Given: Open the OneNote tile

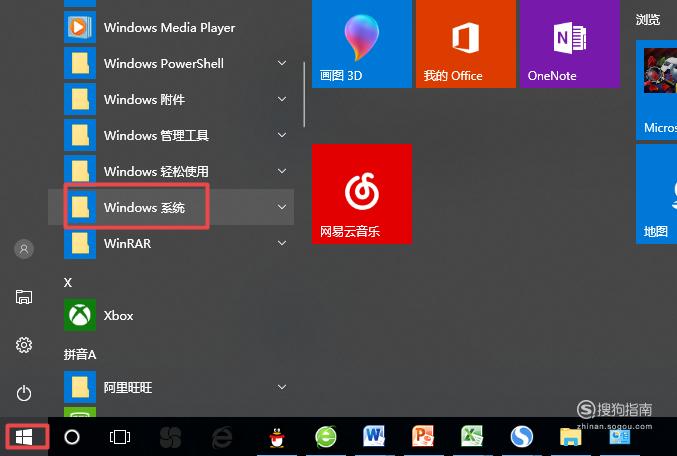Looking at the screenshot, I should [x=570, y=44].
